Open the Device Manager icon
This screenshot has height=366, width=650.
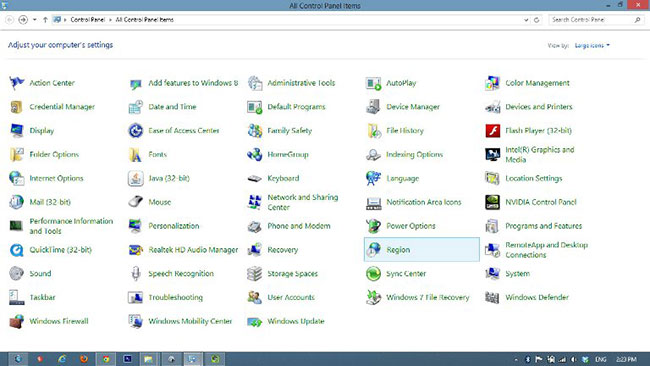tap(374, 107)
